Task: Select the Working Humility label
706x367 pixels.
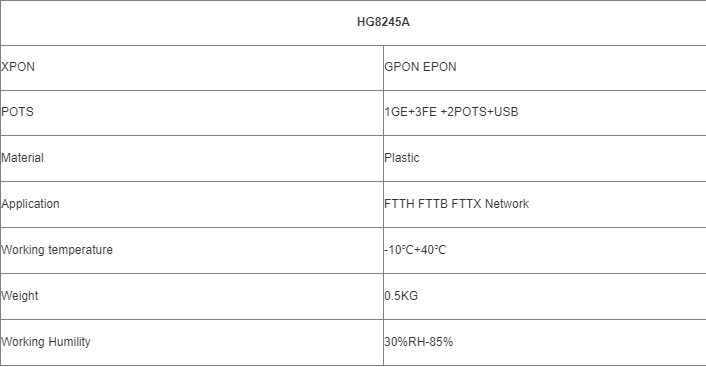Action: pyautogui.click(x=45, y=342)
